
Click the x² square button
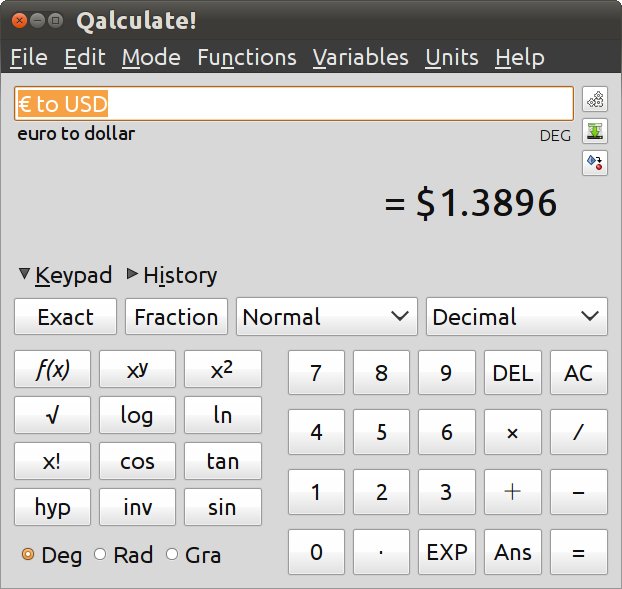[223, 369]
